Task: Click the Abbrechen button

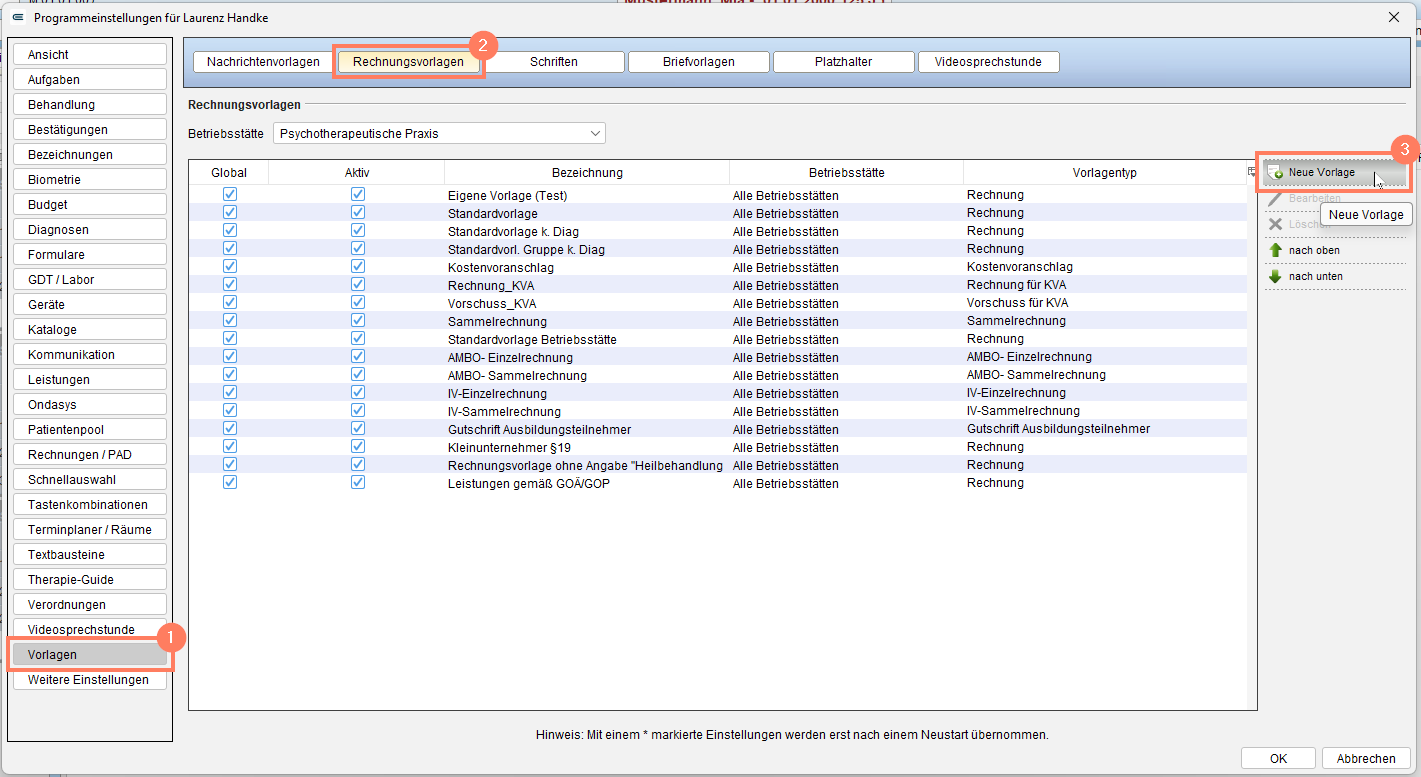Action: (1366, 759)
